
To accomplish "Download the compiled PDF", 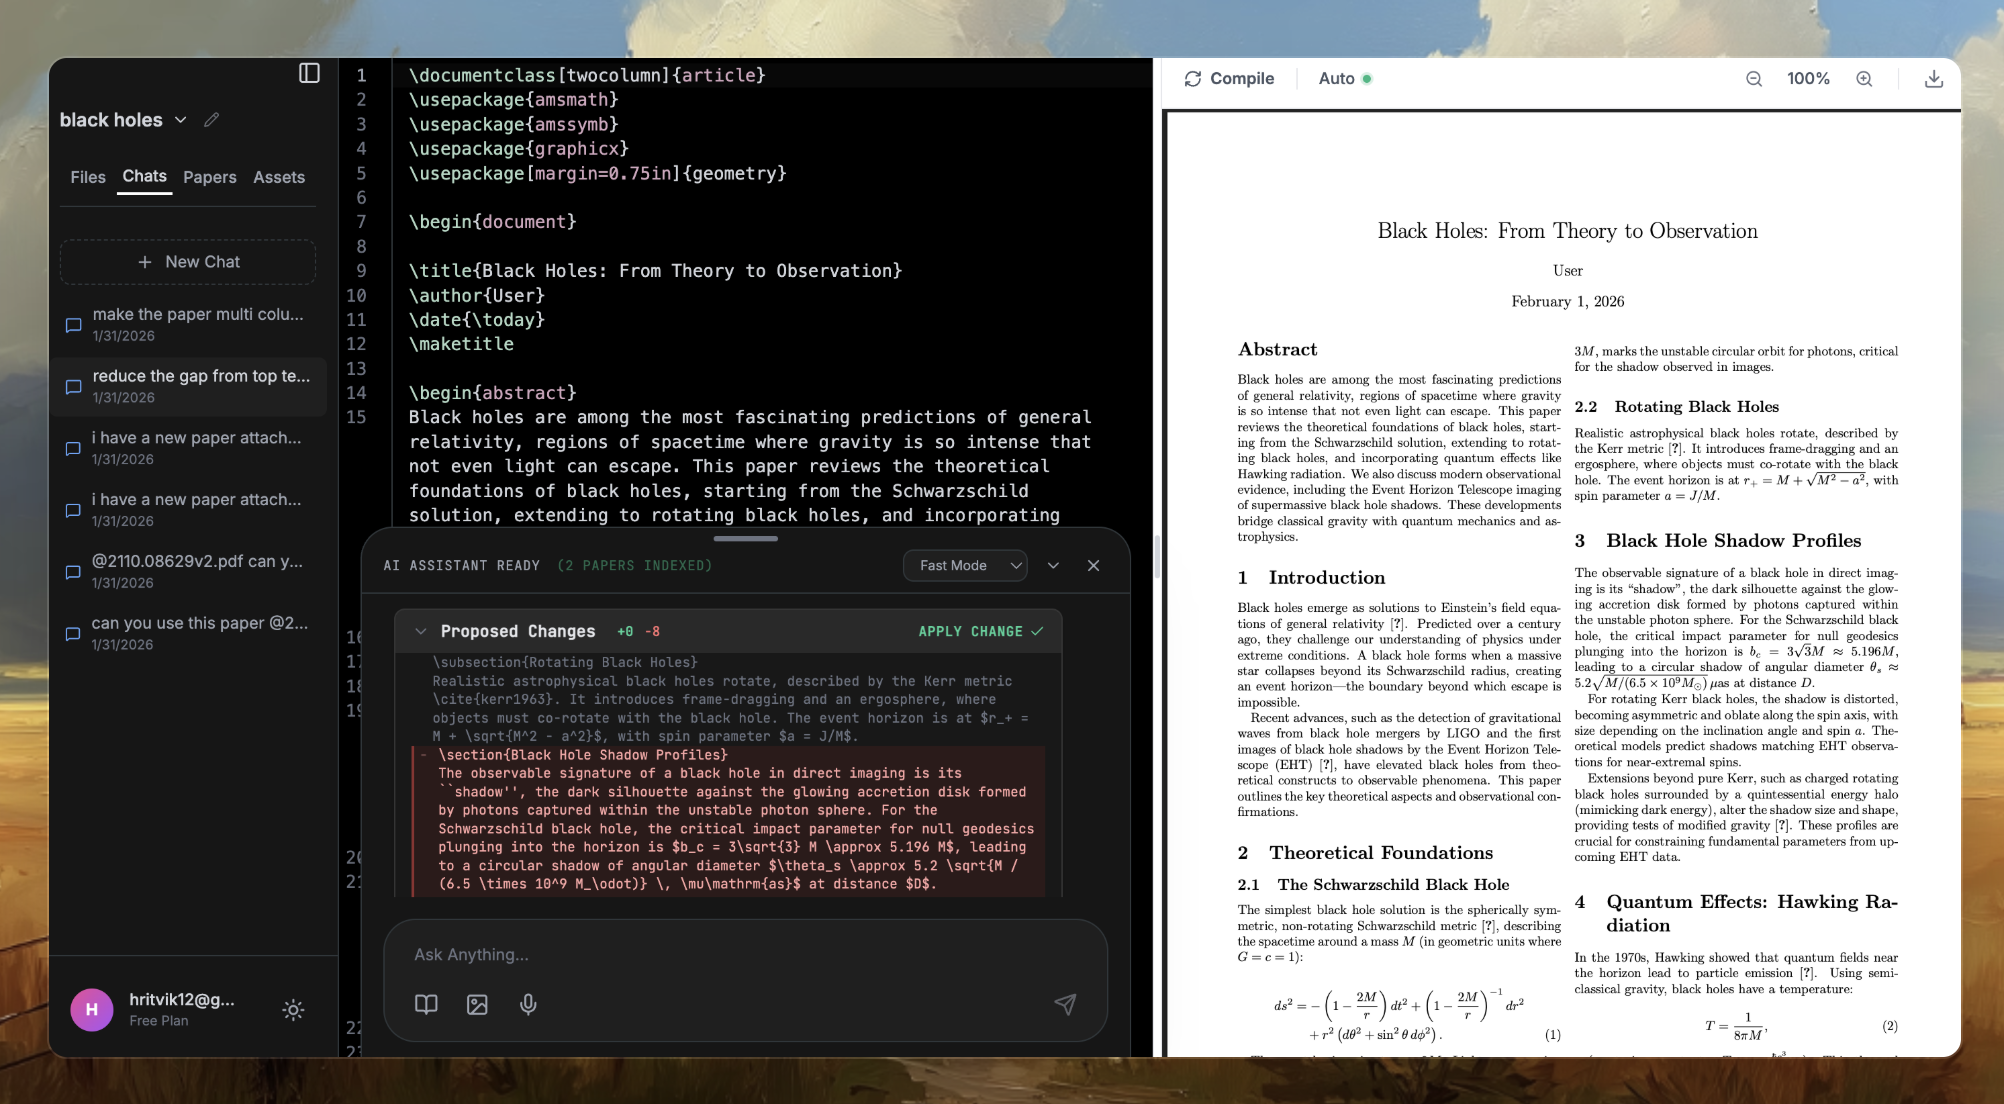I will [x=1934, y=78].
